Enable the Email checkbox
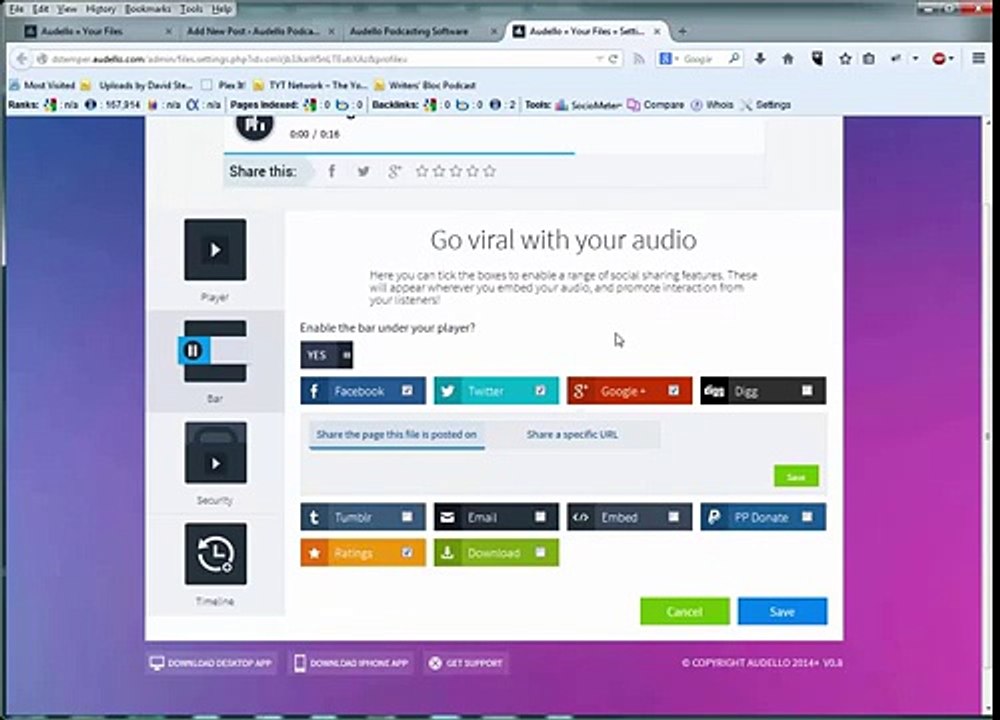This screenshot has width=1000, height=720. 540,517
